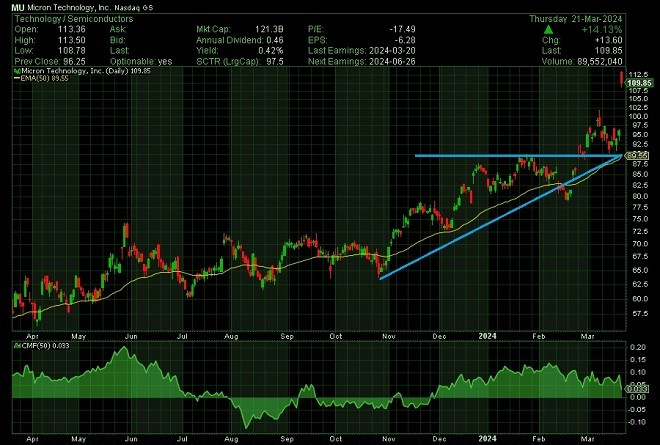This screenshot has height=445, width=660.
Task: Select the P/E value -17.49
Action: (402, 29)
